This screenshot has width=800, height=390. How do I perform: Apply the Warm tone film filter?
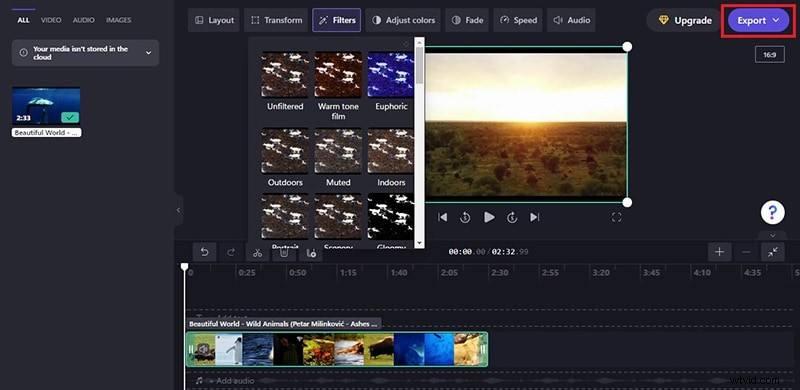(338, 75)
